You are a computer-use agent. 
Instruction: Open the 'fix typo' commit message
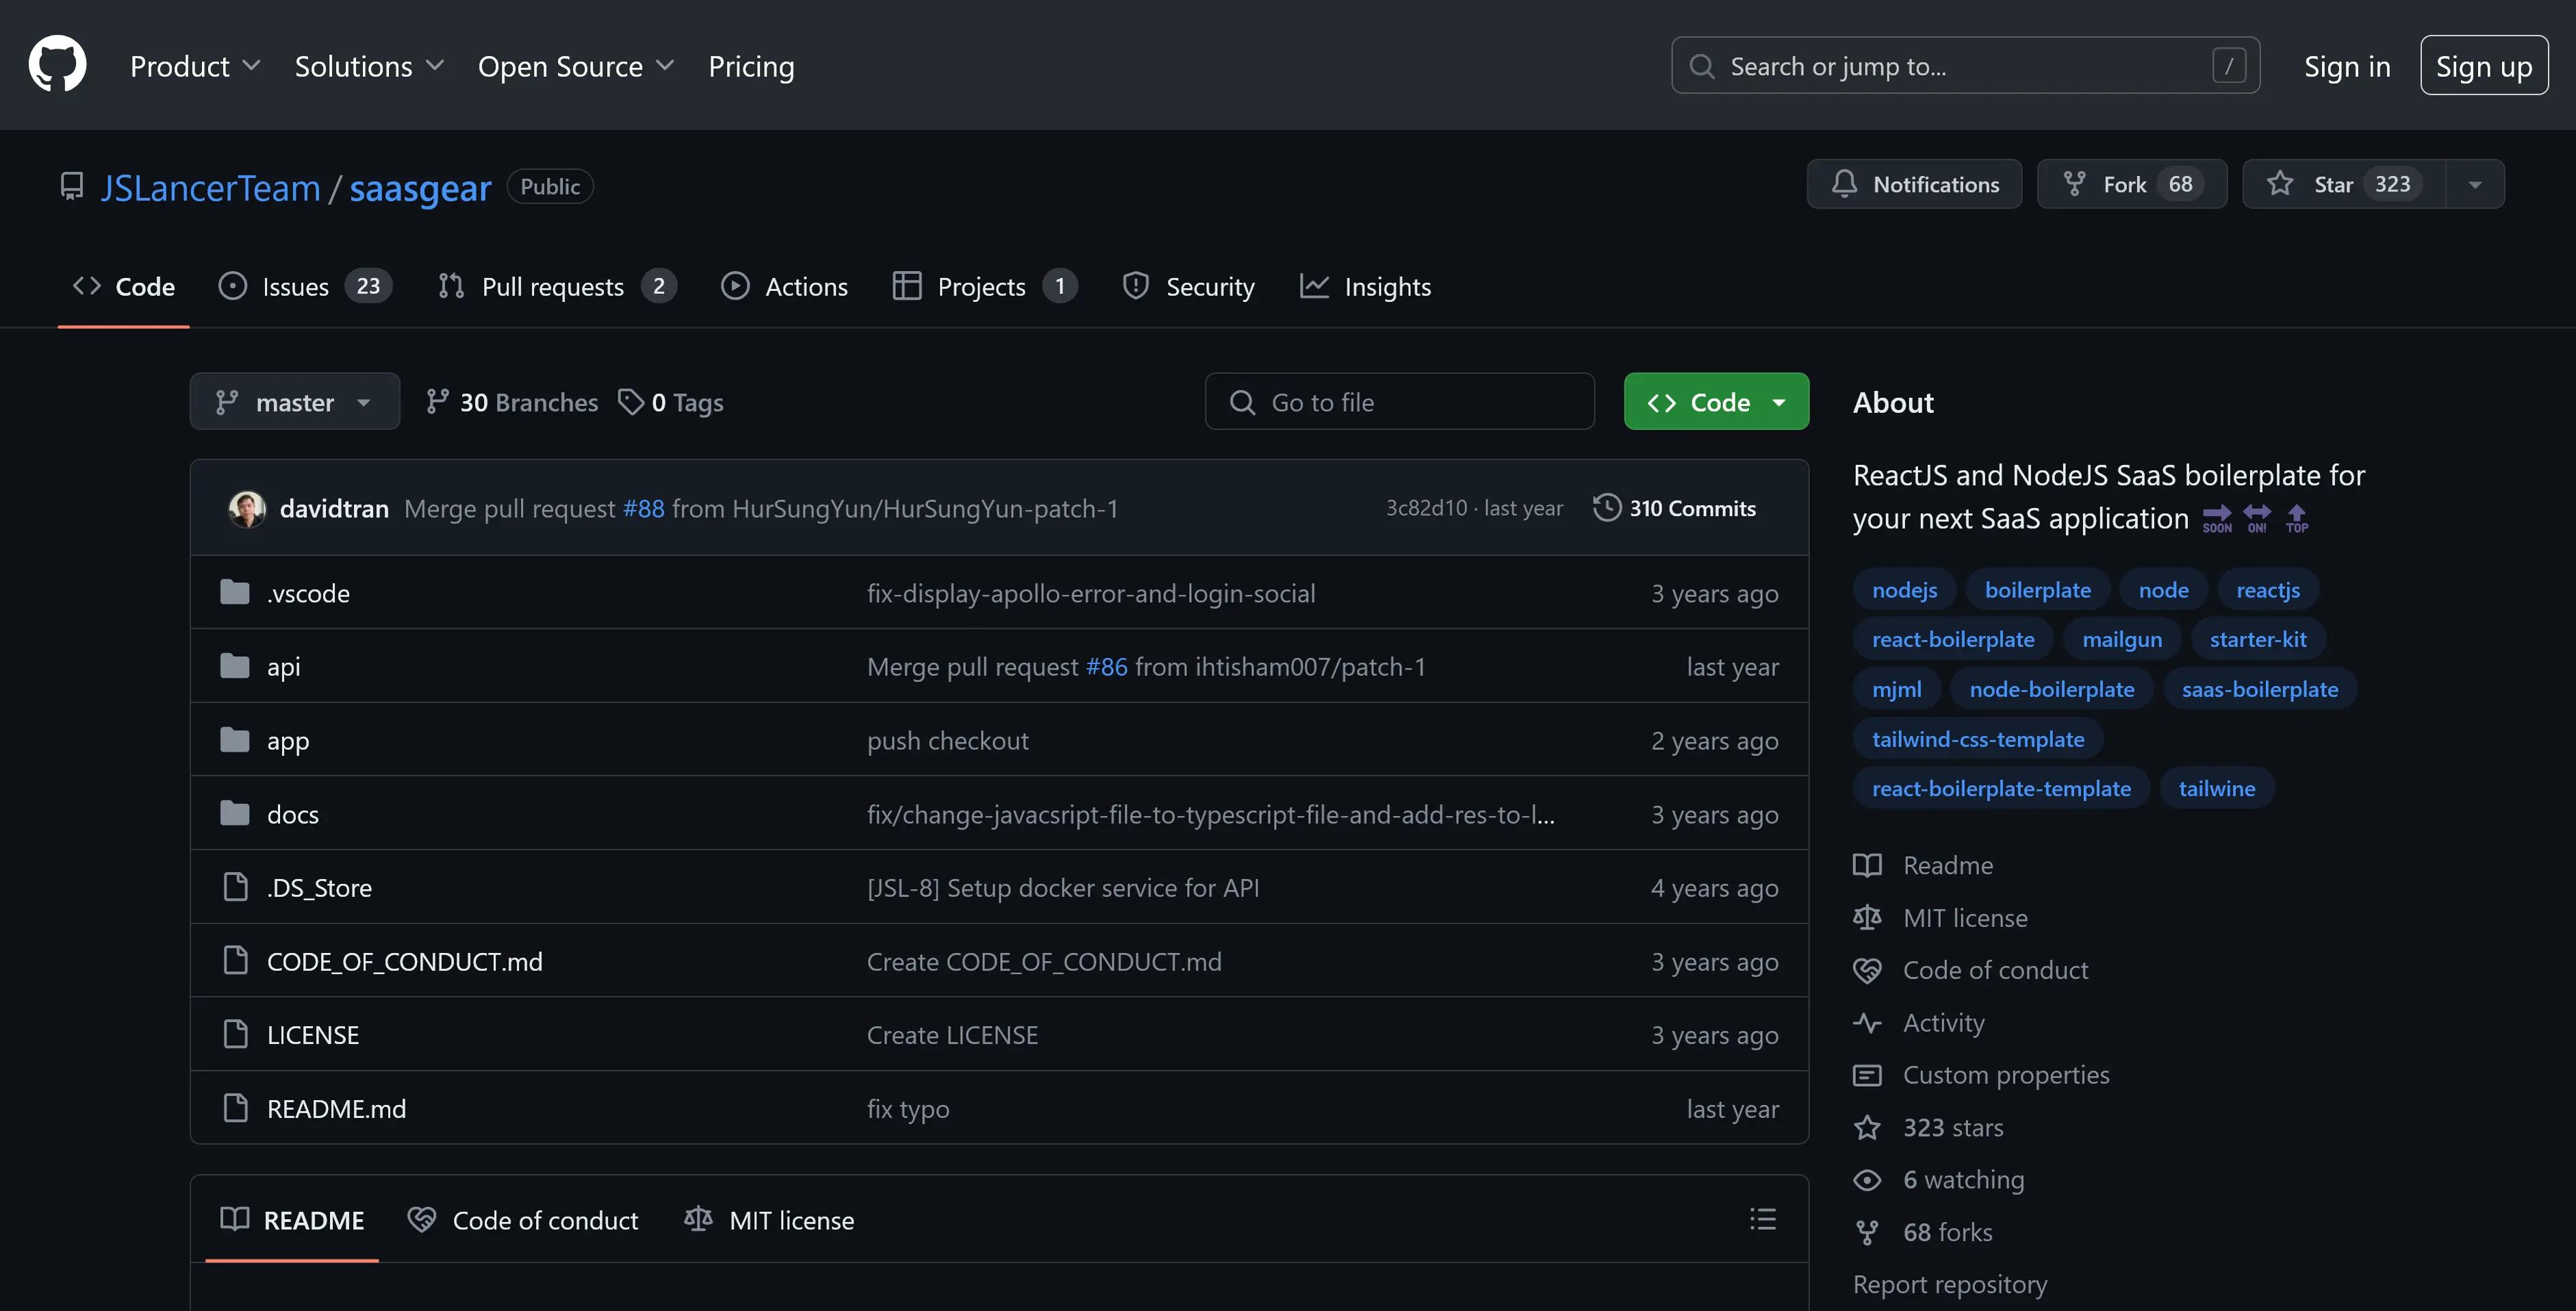[x=908, y=1109]
